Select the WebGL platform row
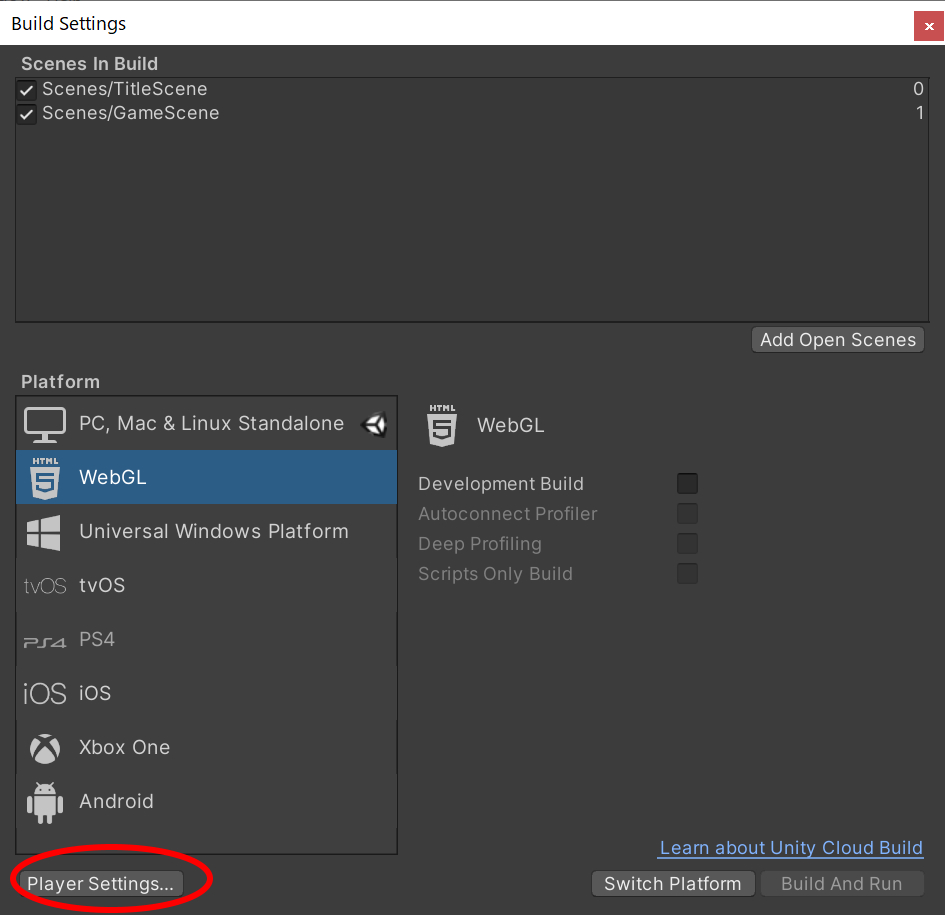This screenshot has width=945, height=915. click(207, 477)
